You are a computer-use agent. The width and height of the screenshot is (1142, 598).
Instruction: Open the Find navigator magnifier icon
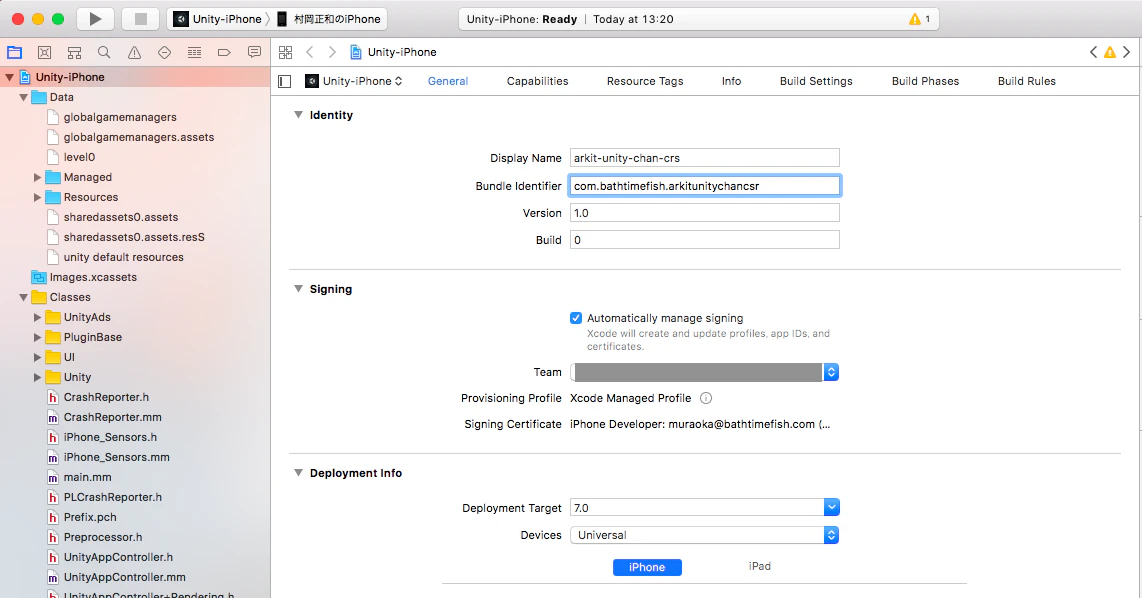click(x=104, y=52)
